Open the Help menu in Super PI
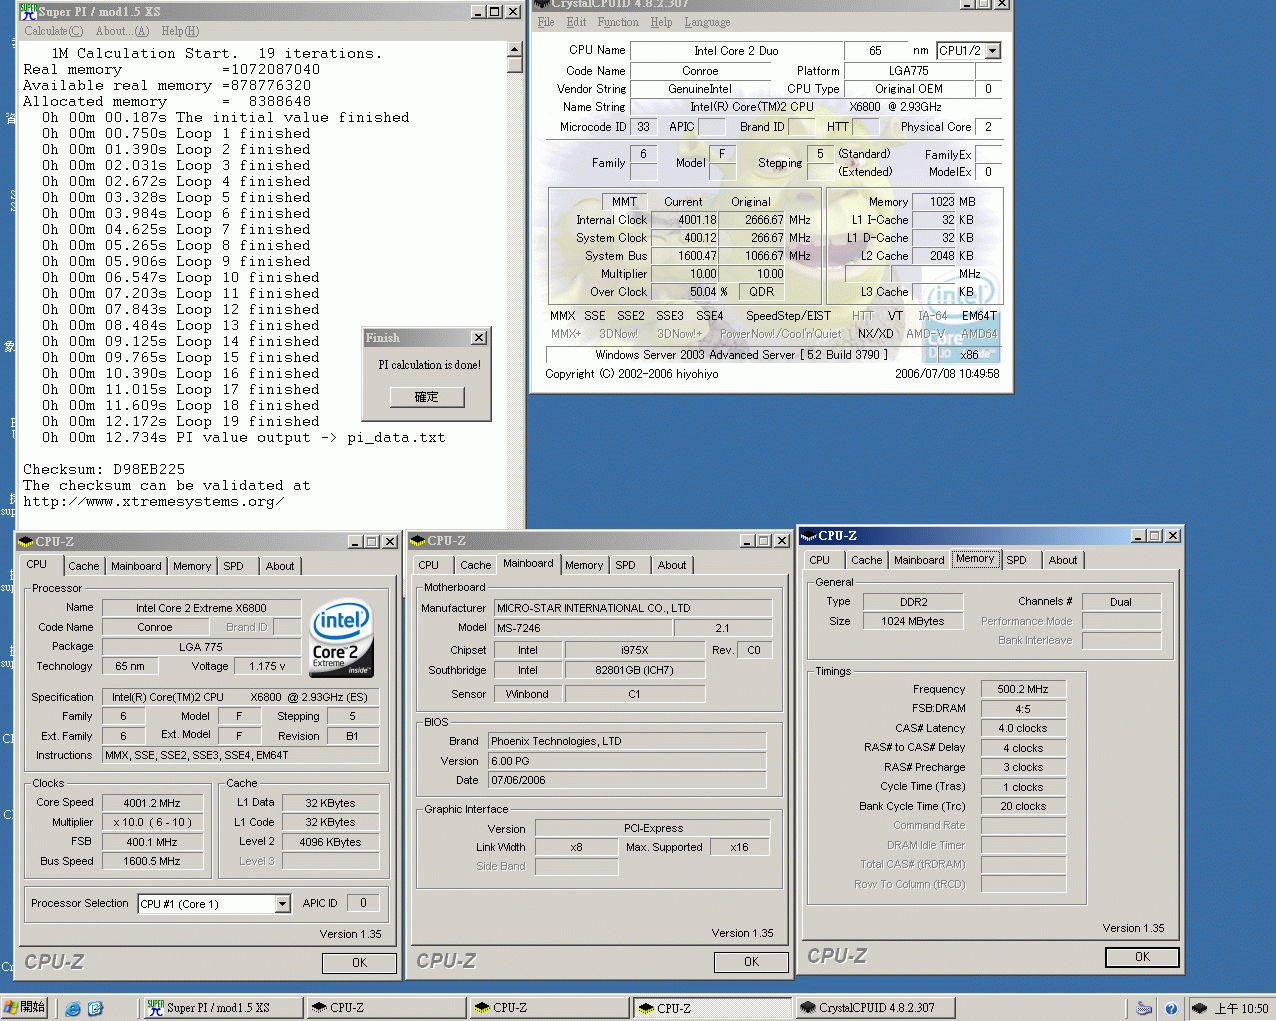The height and width of the screenshot is (1021, 1276). click(x=180, y=31)
